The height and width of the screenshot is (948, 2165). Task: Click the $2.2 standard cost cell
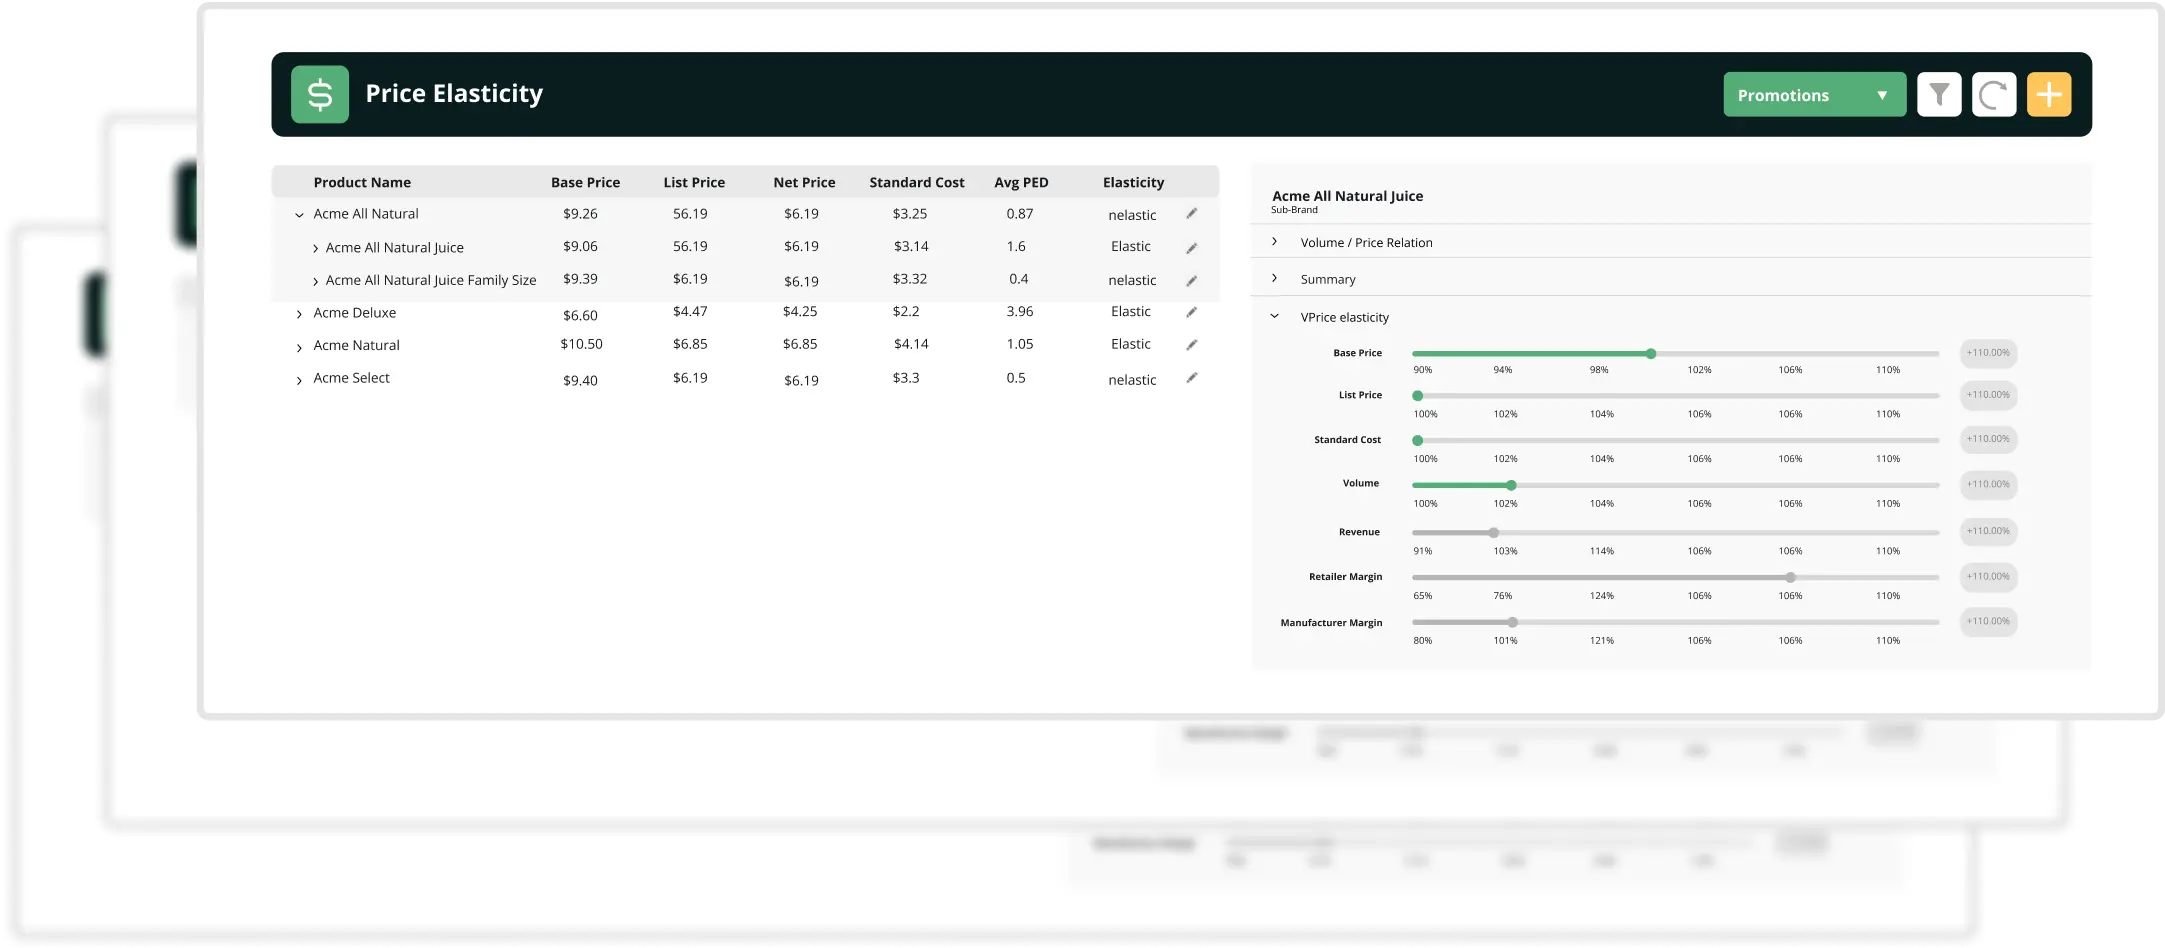tap(906, 312)
